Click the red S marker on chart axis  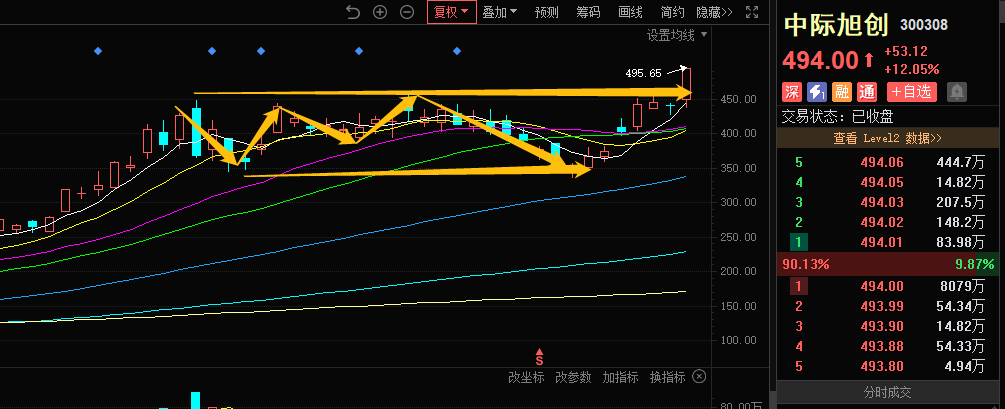tap(540, 355)
